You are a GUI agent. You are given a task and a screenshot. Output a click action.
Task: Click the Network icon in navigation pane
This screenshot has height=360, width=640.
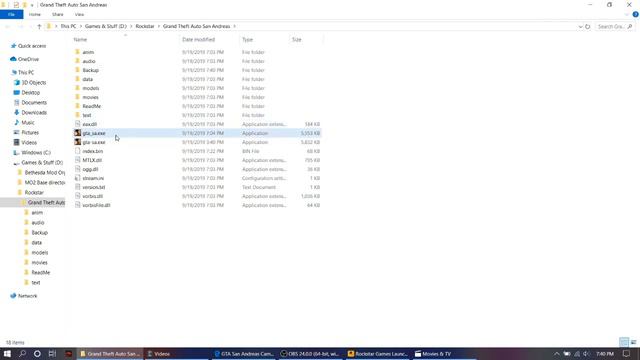(x=13, y=296)
